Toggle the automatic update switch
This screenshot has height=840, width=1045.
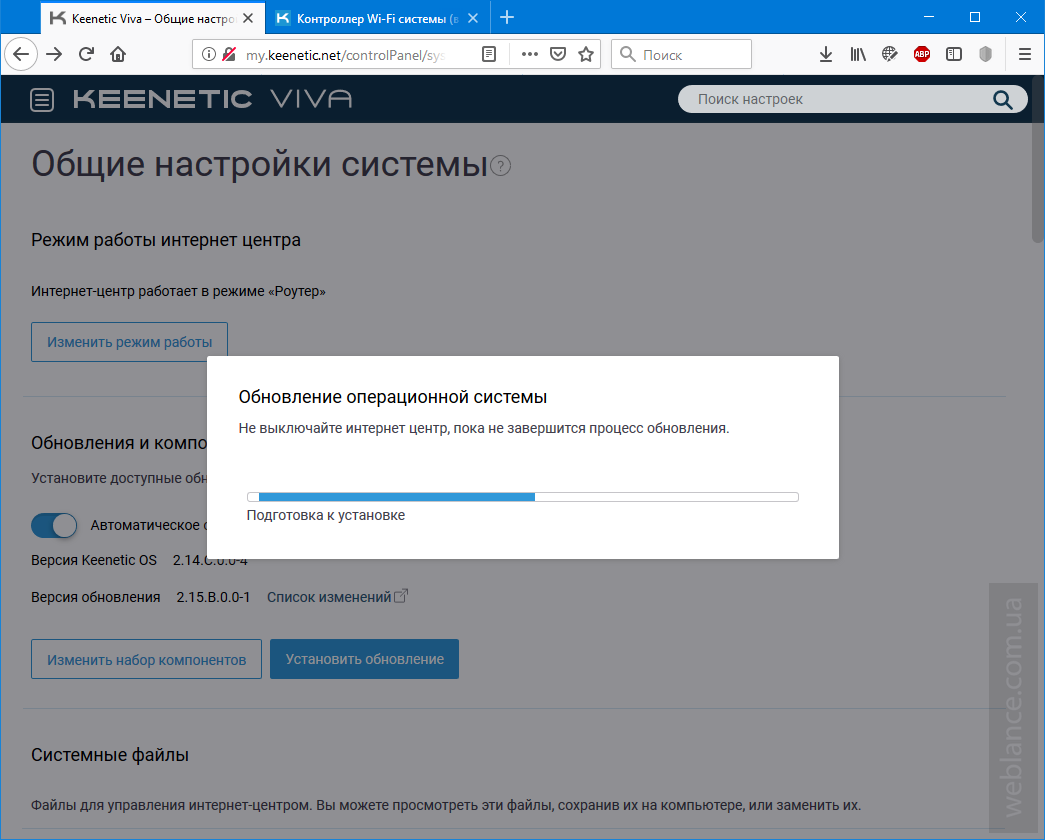click(54, 525)
